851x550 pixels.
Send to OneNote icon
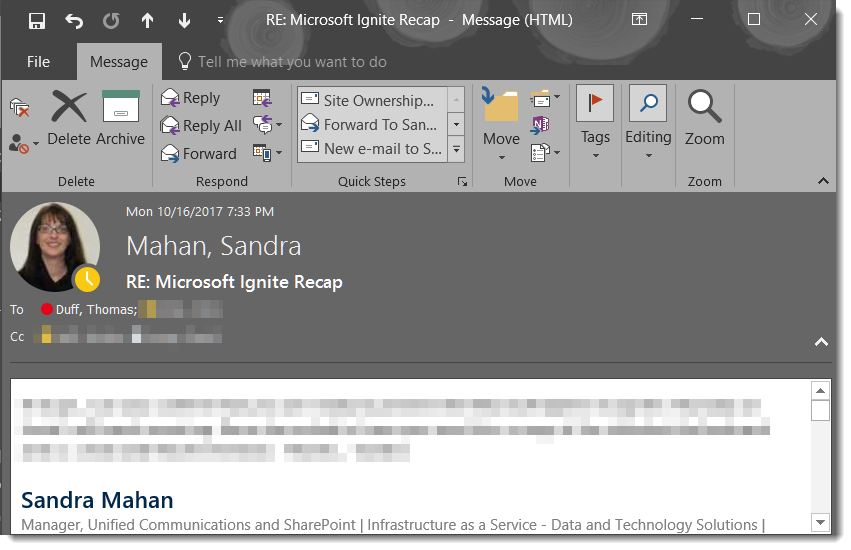click(541, 125)
